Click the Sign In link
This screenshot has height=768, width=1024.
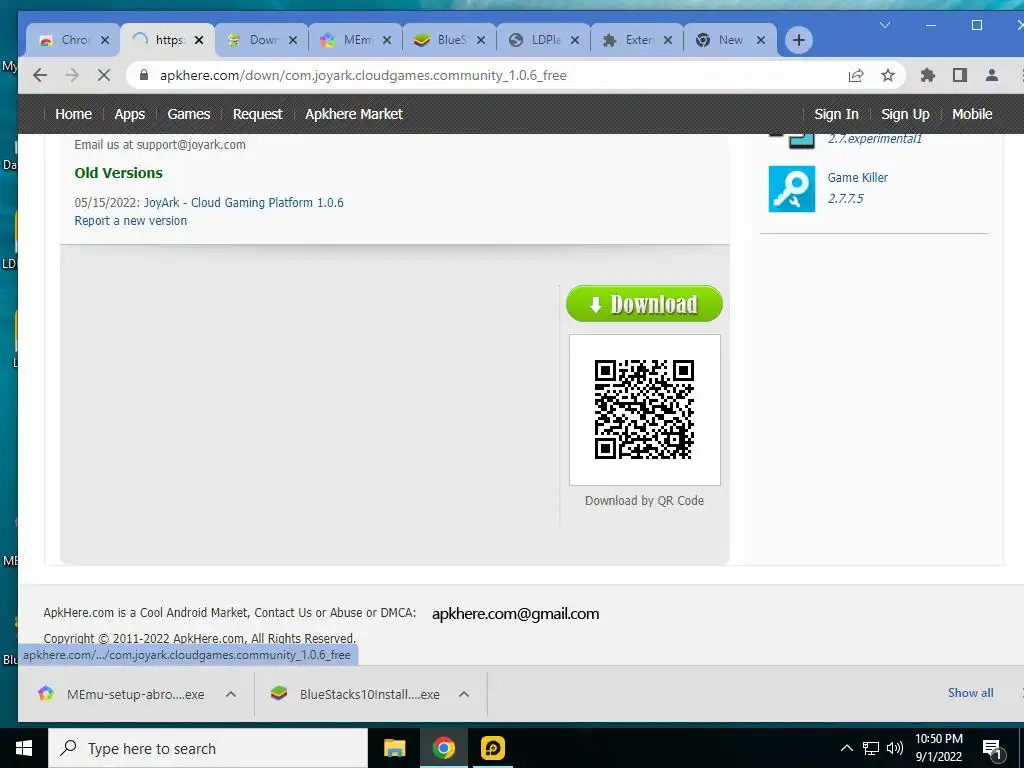pyautogui.click(x=836, y=114)
